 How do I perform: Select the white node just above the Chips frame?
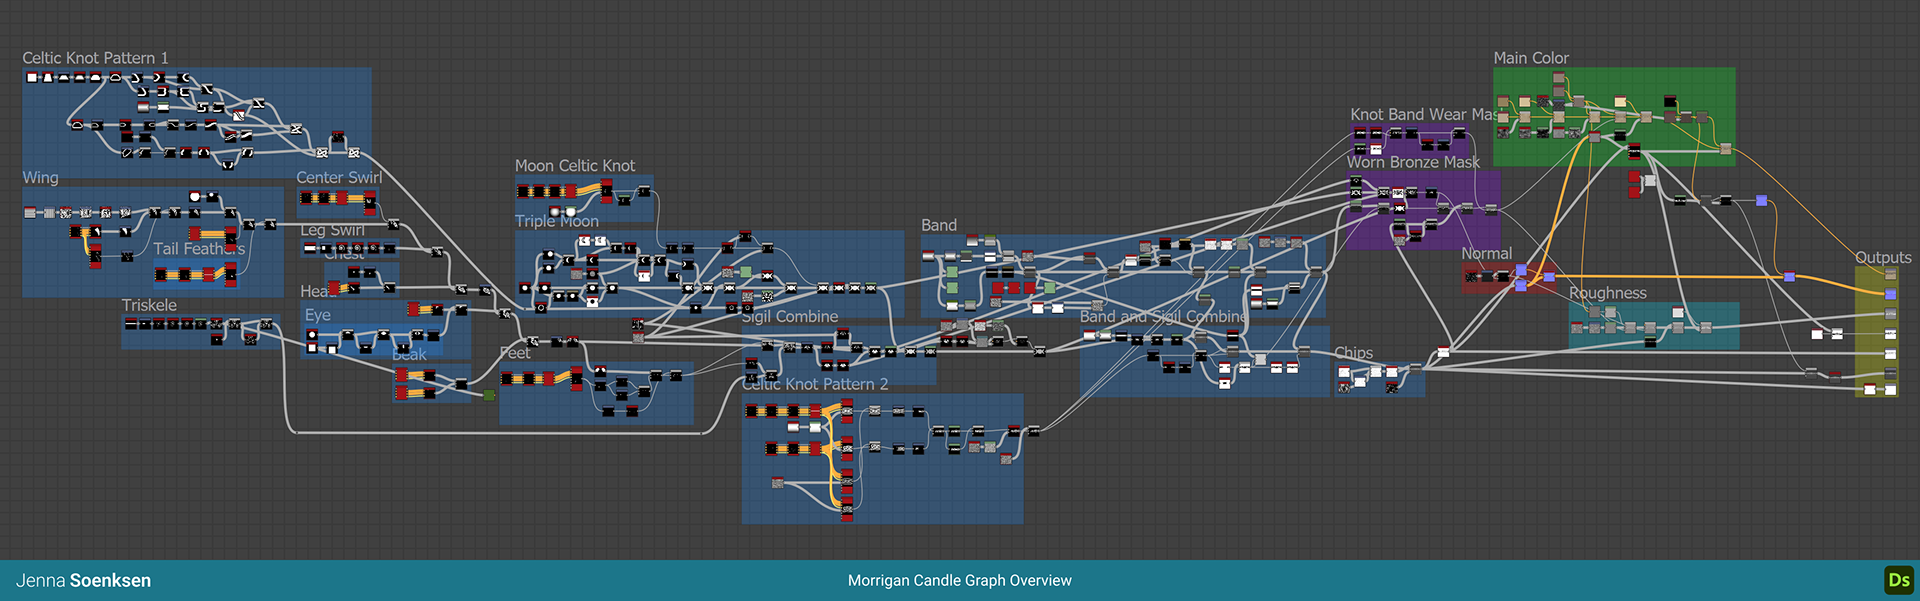[x=1443, y=351]
